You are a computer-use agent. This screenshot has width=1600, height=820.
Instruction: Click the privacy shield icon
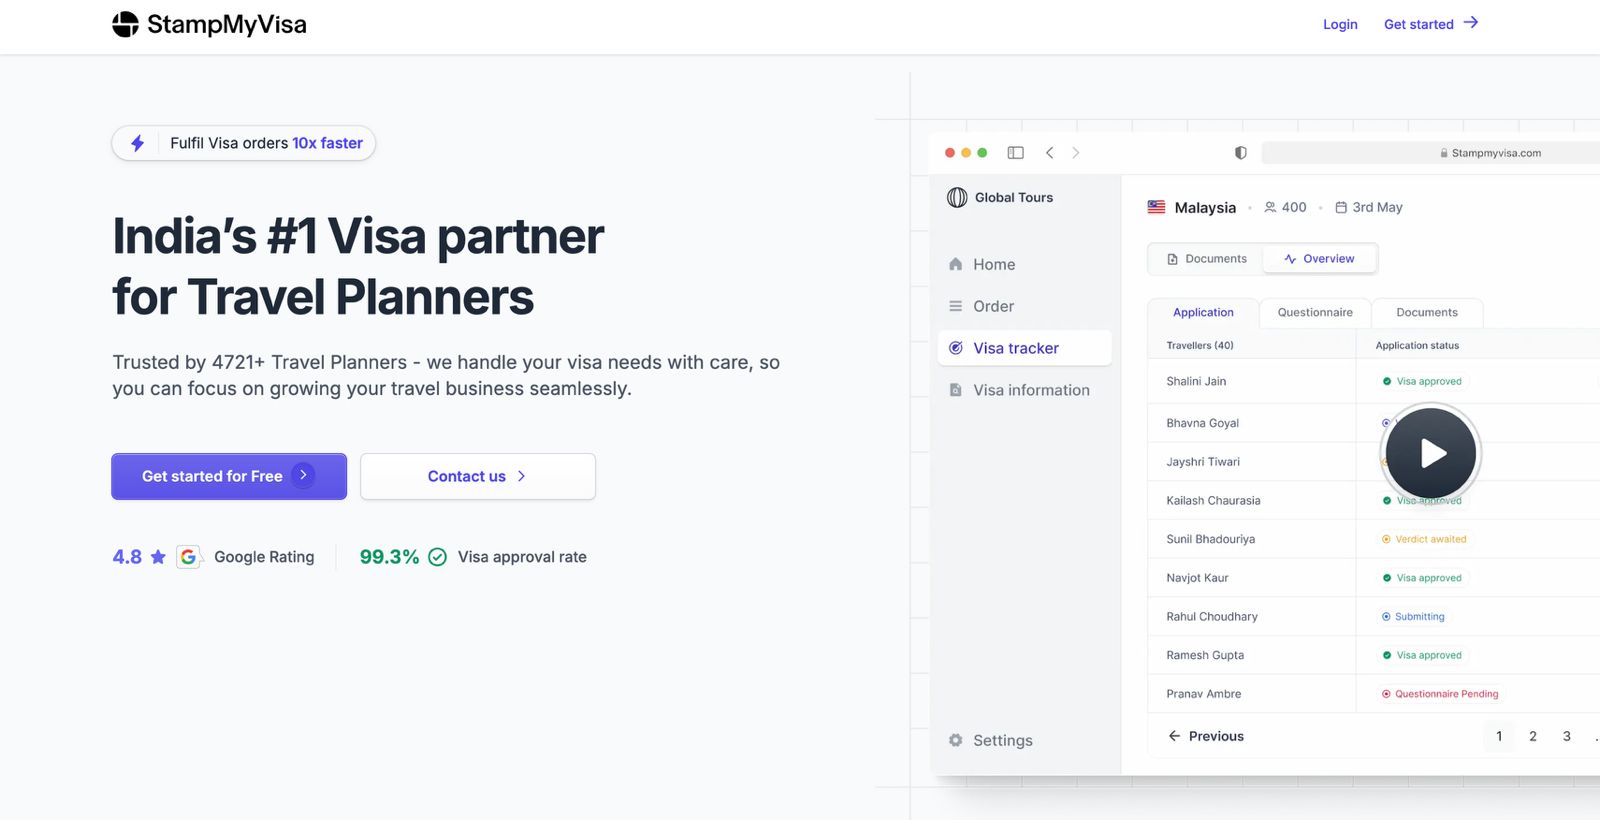pyautogui.click(x=1241, y=153)
